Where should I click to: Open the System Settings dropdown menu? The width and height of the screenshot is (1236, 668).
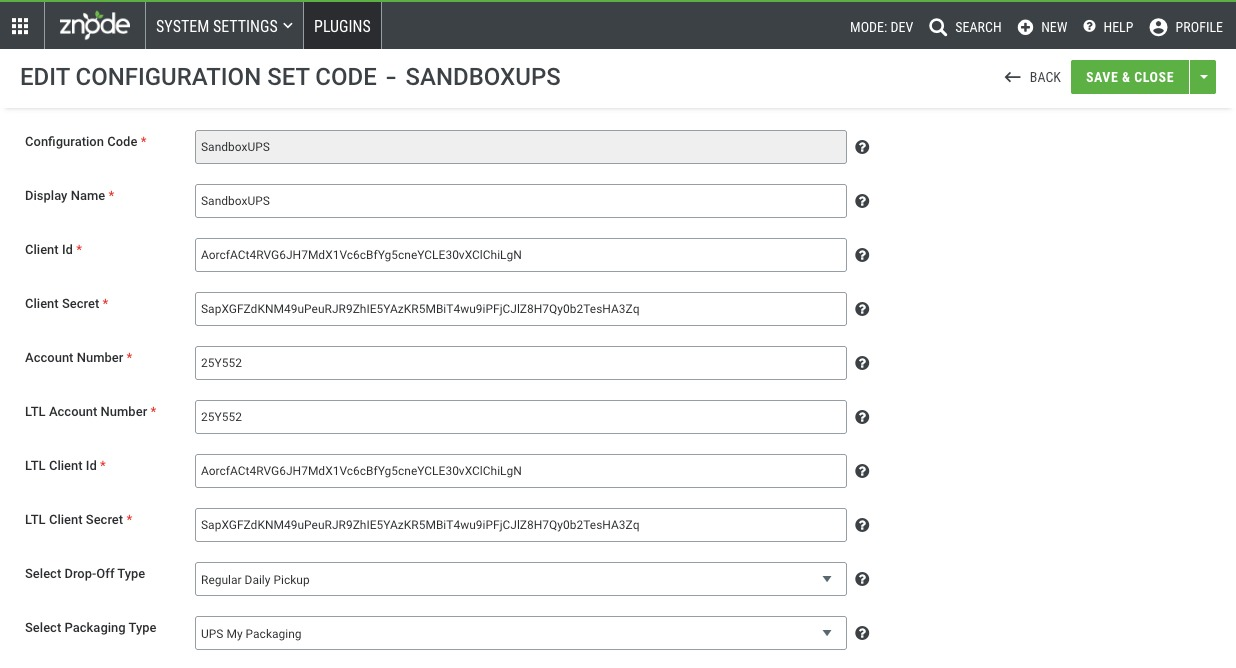(x=225, y=27)
